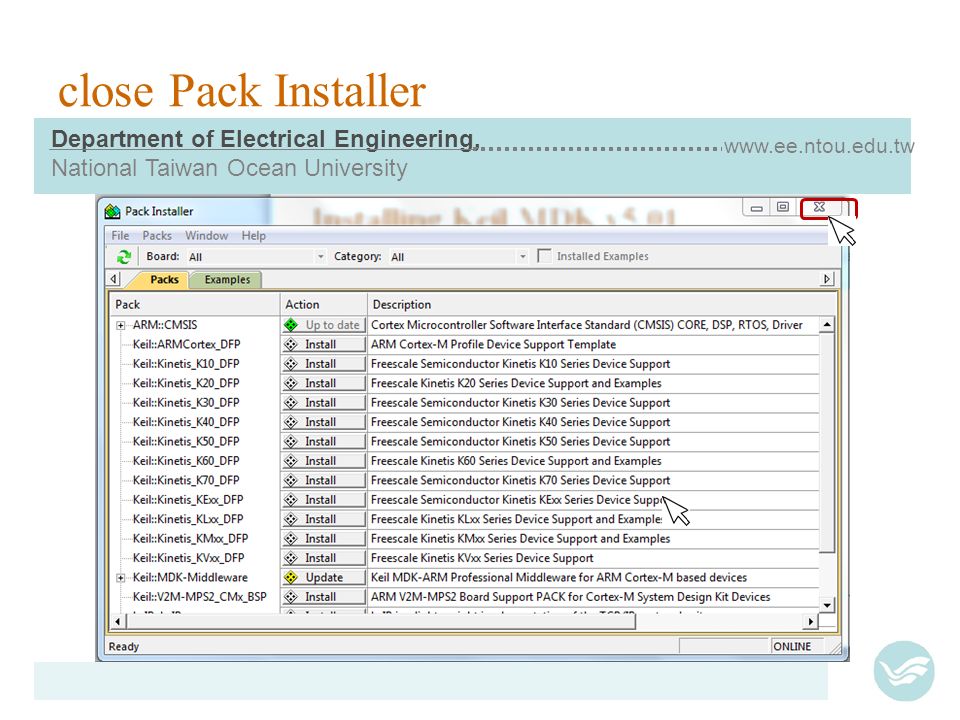Install the Keil::Kinetis_K40_DFP pack
Viewport: 960px width, 720px height.
coord(324,422)
